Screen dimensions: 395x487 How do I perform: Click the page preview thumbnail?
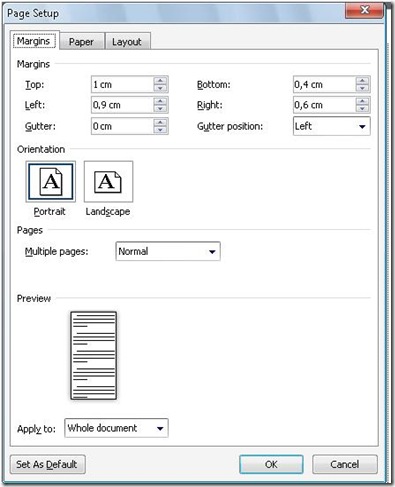coord(94,355)
